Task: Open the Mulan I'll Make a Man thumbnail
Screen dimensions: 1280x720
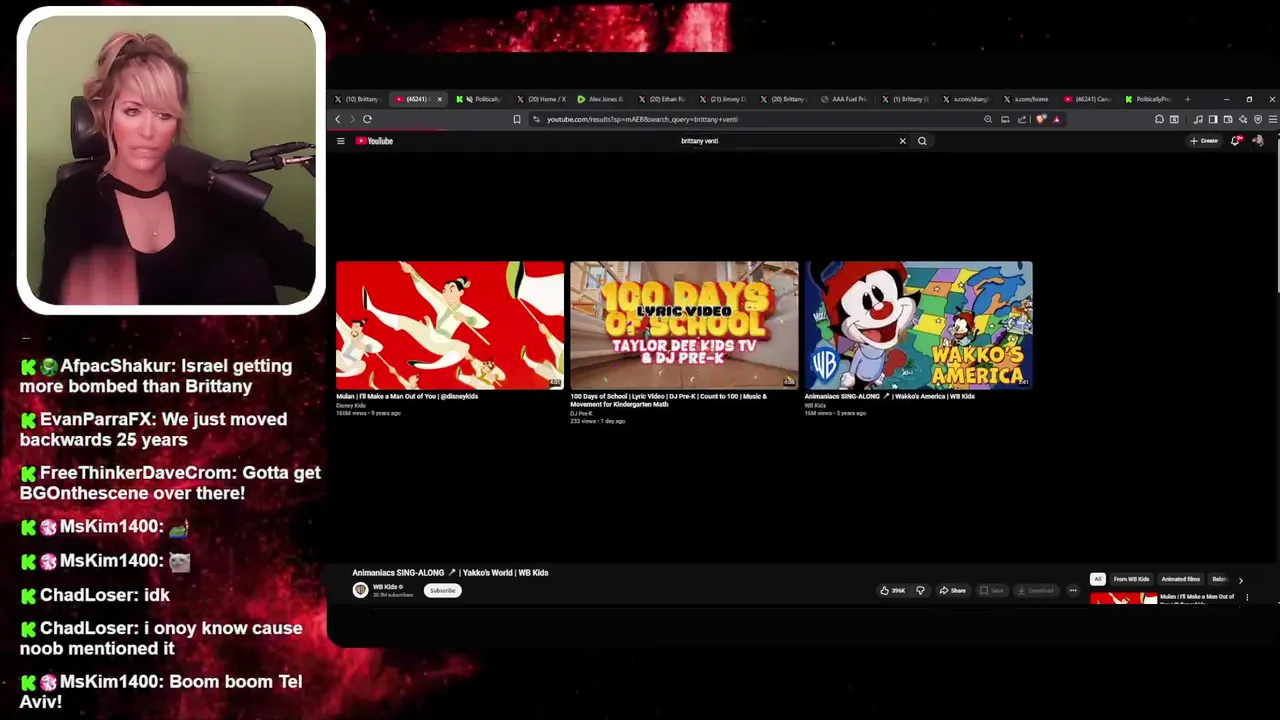Action: [450, 325]
